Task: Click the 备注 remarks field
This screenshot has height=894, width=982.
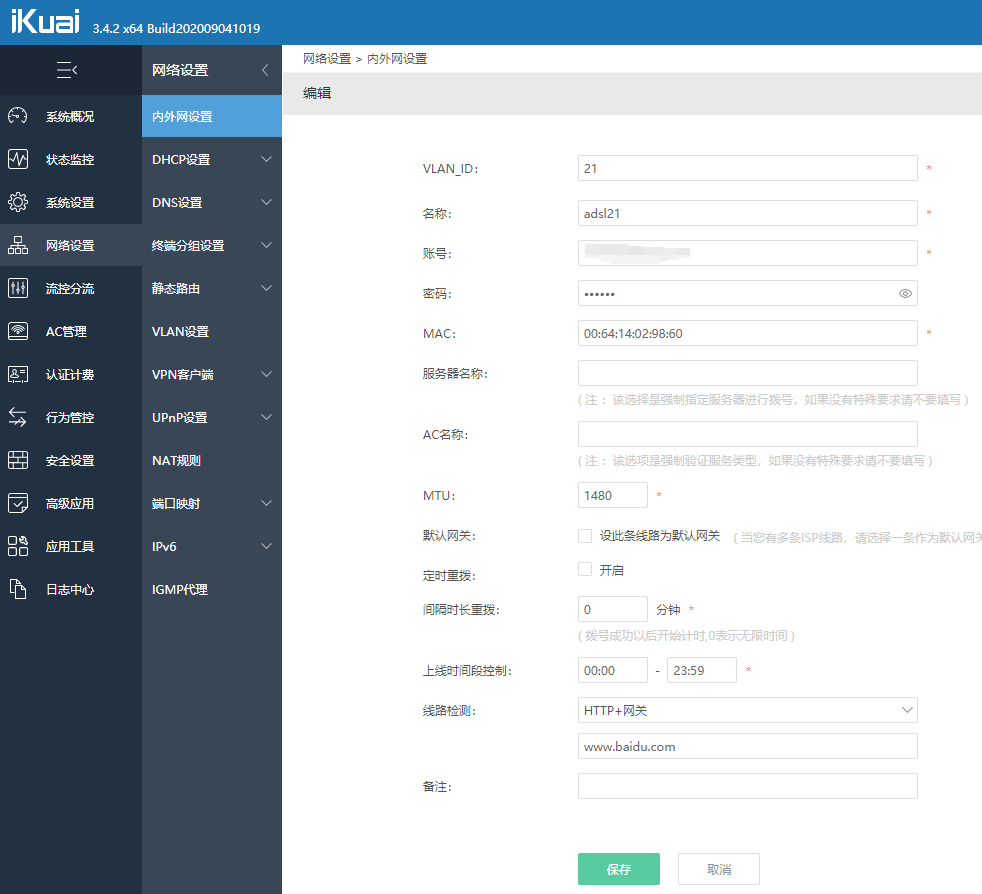Action: click(748, 786)
